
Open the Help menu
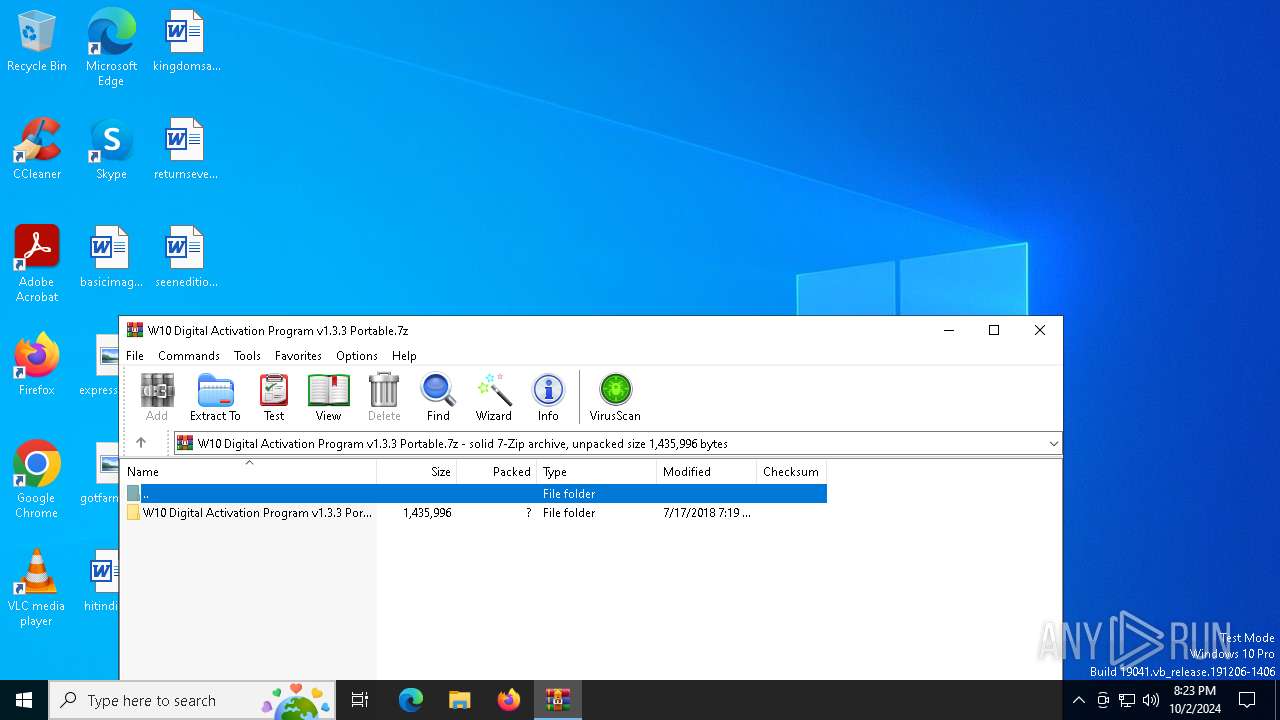click(404, 356)
